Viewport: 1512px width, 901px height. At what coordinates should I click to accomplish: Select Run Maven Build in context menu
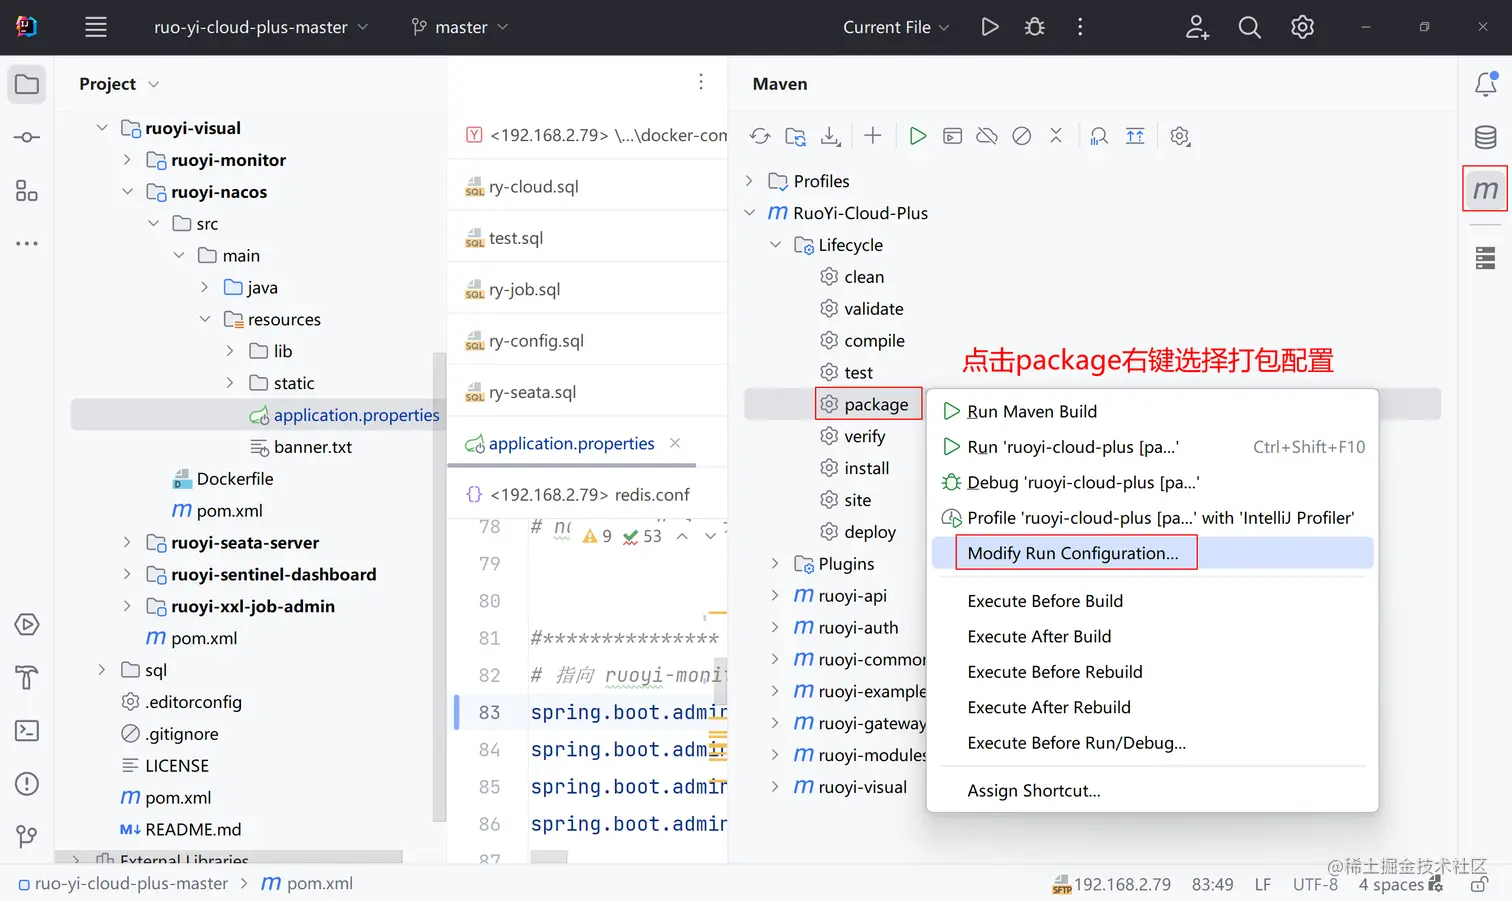click(1152, 411)
